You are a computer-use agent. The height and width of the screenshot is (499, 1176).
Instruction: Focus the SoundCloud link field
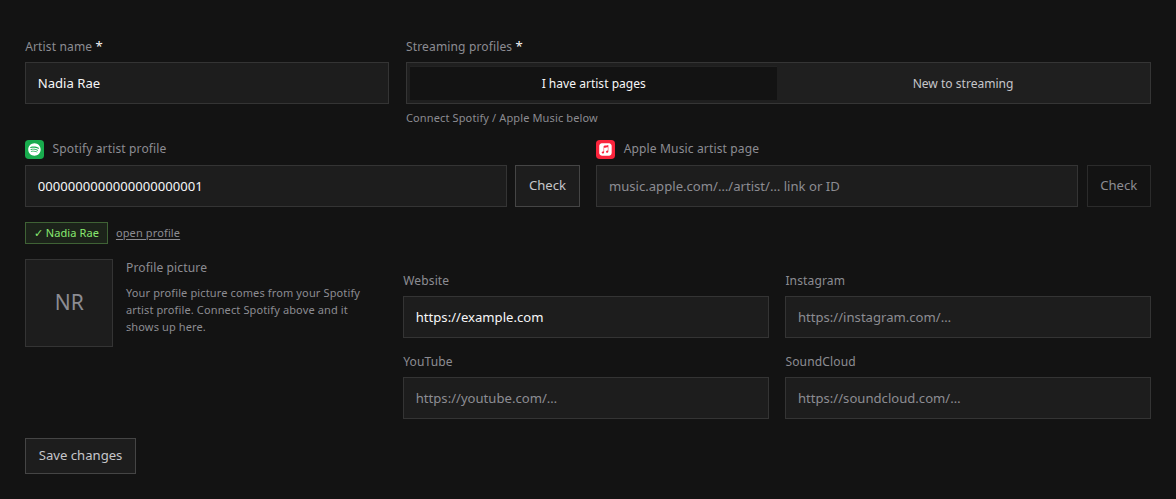(x=968, y=398)
